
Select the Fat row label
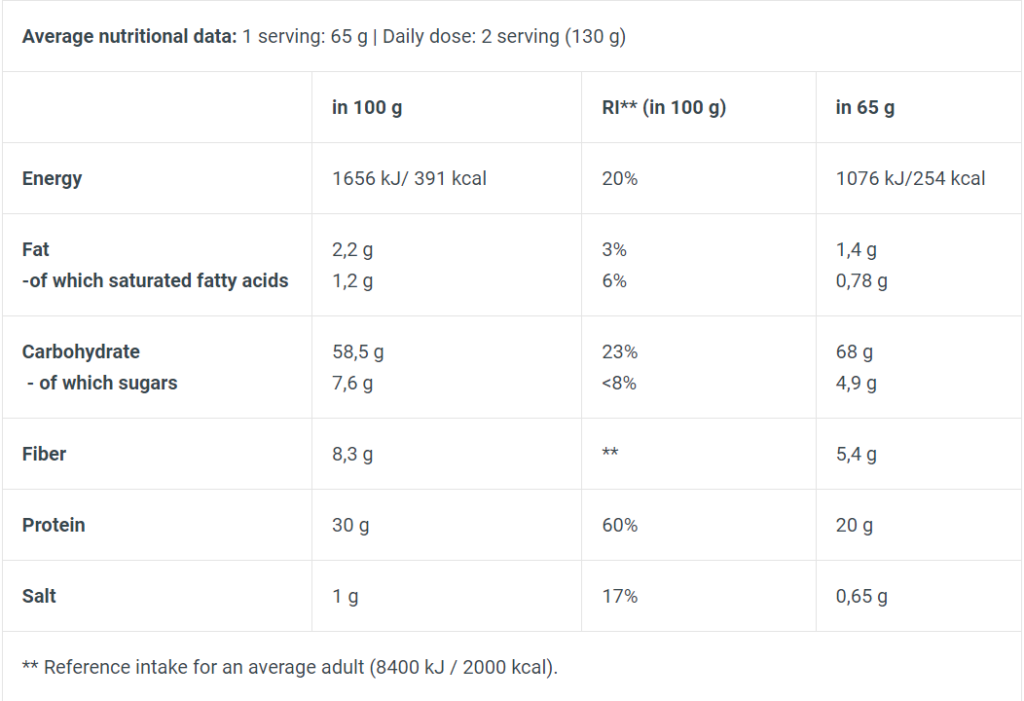[36, 250]
